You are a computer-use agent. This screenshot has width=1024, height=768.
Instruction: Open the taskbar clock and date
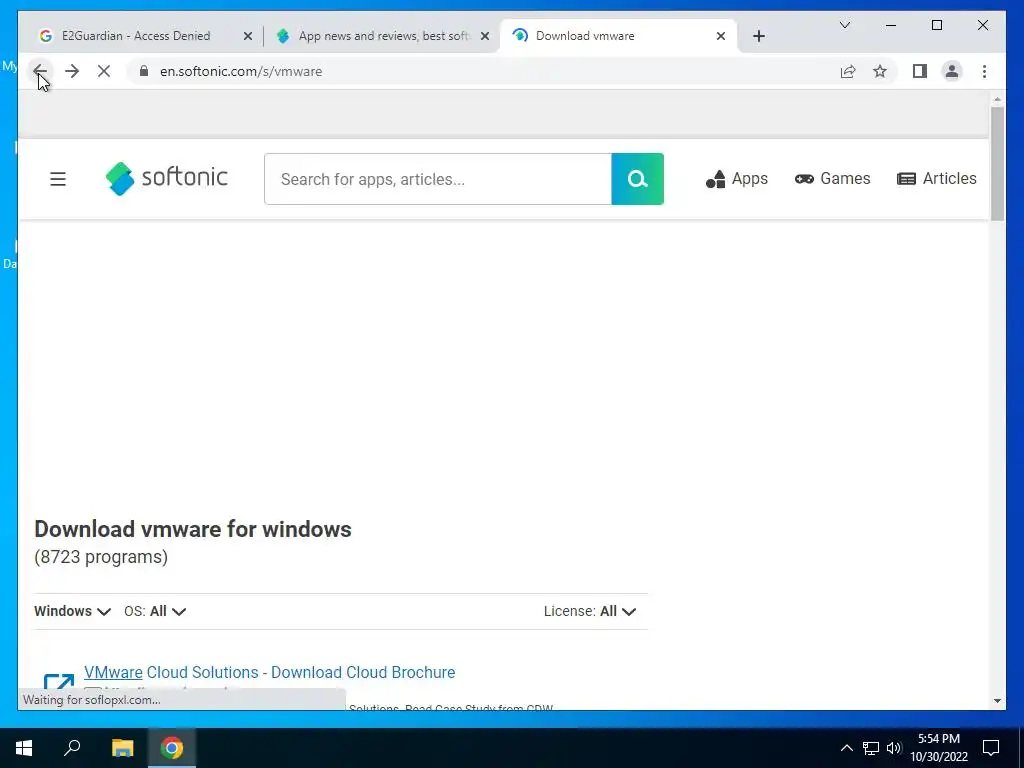[x=938, y=748]
